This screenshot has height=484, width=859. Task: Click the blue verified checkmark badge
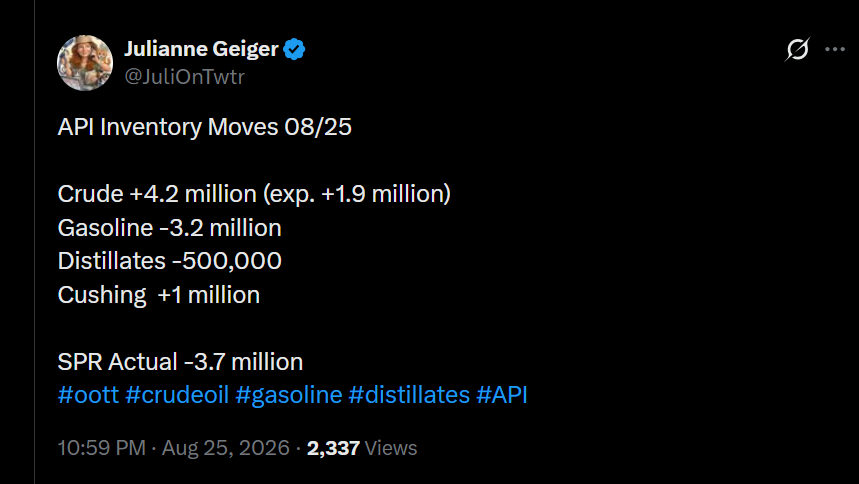pos(294,49)
